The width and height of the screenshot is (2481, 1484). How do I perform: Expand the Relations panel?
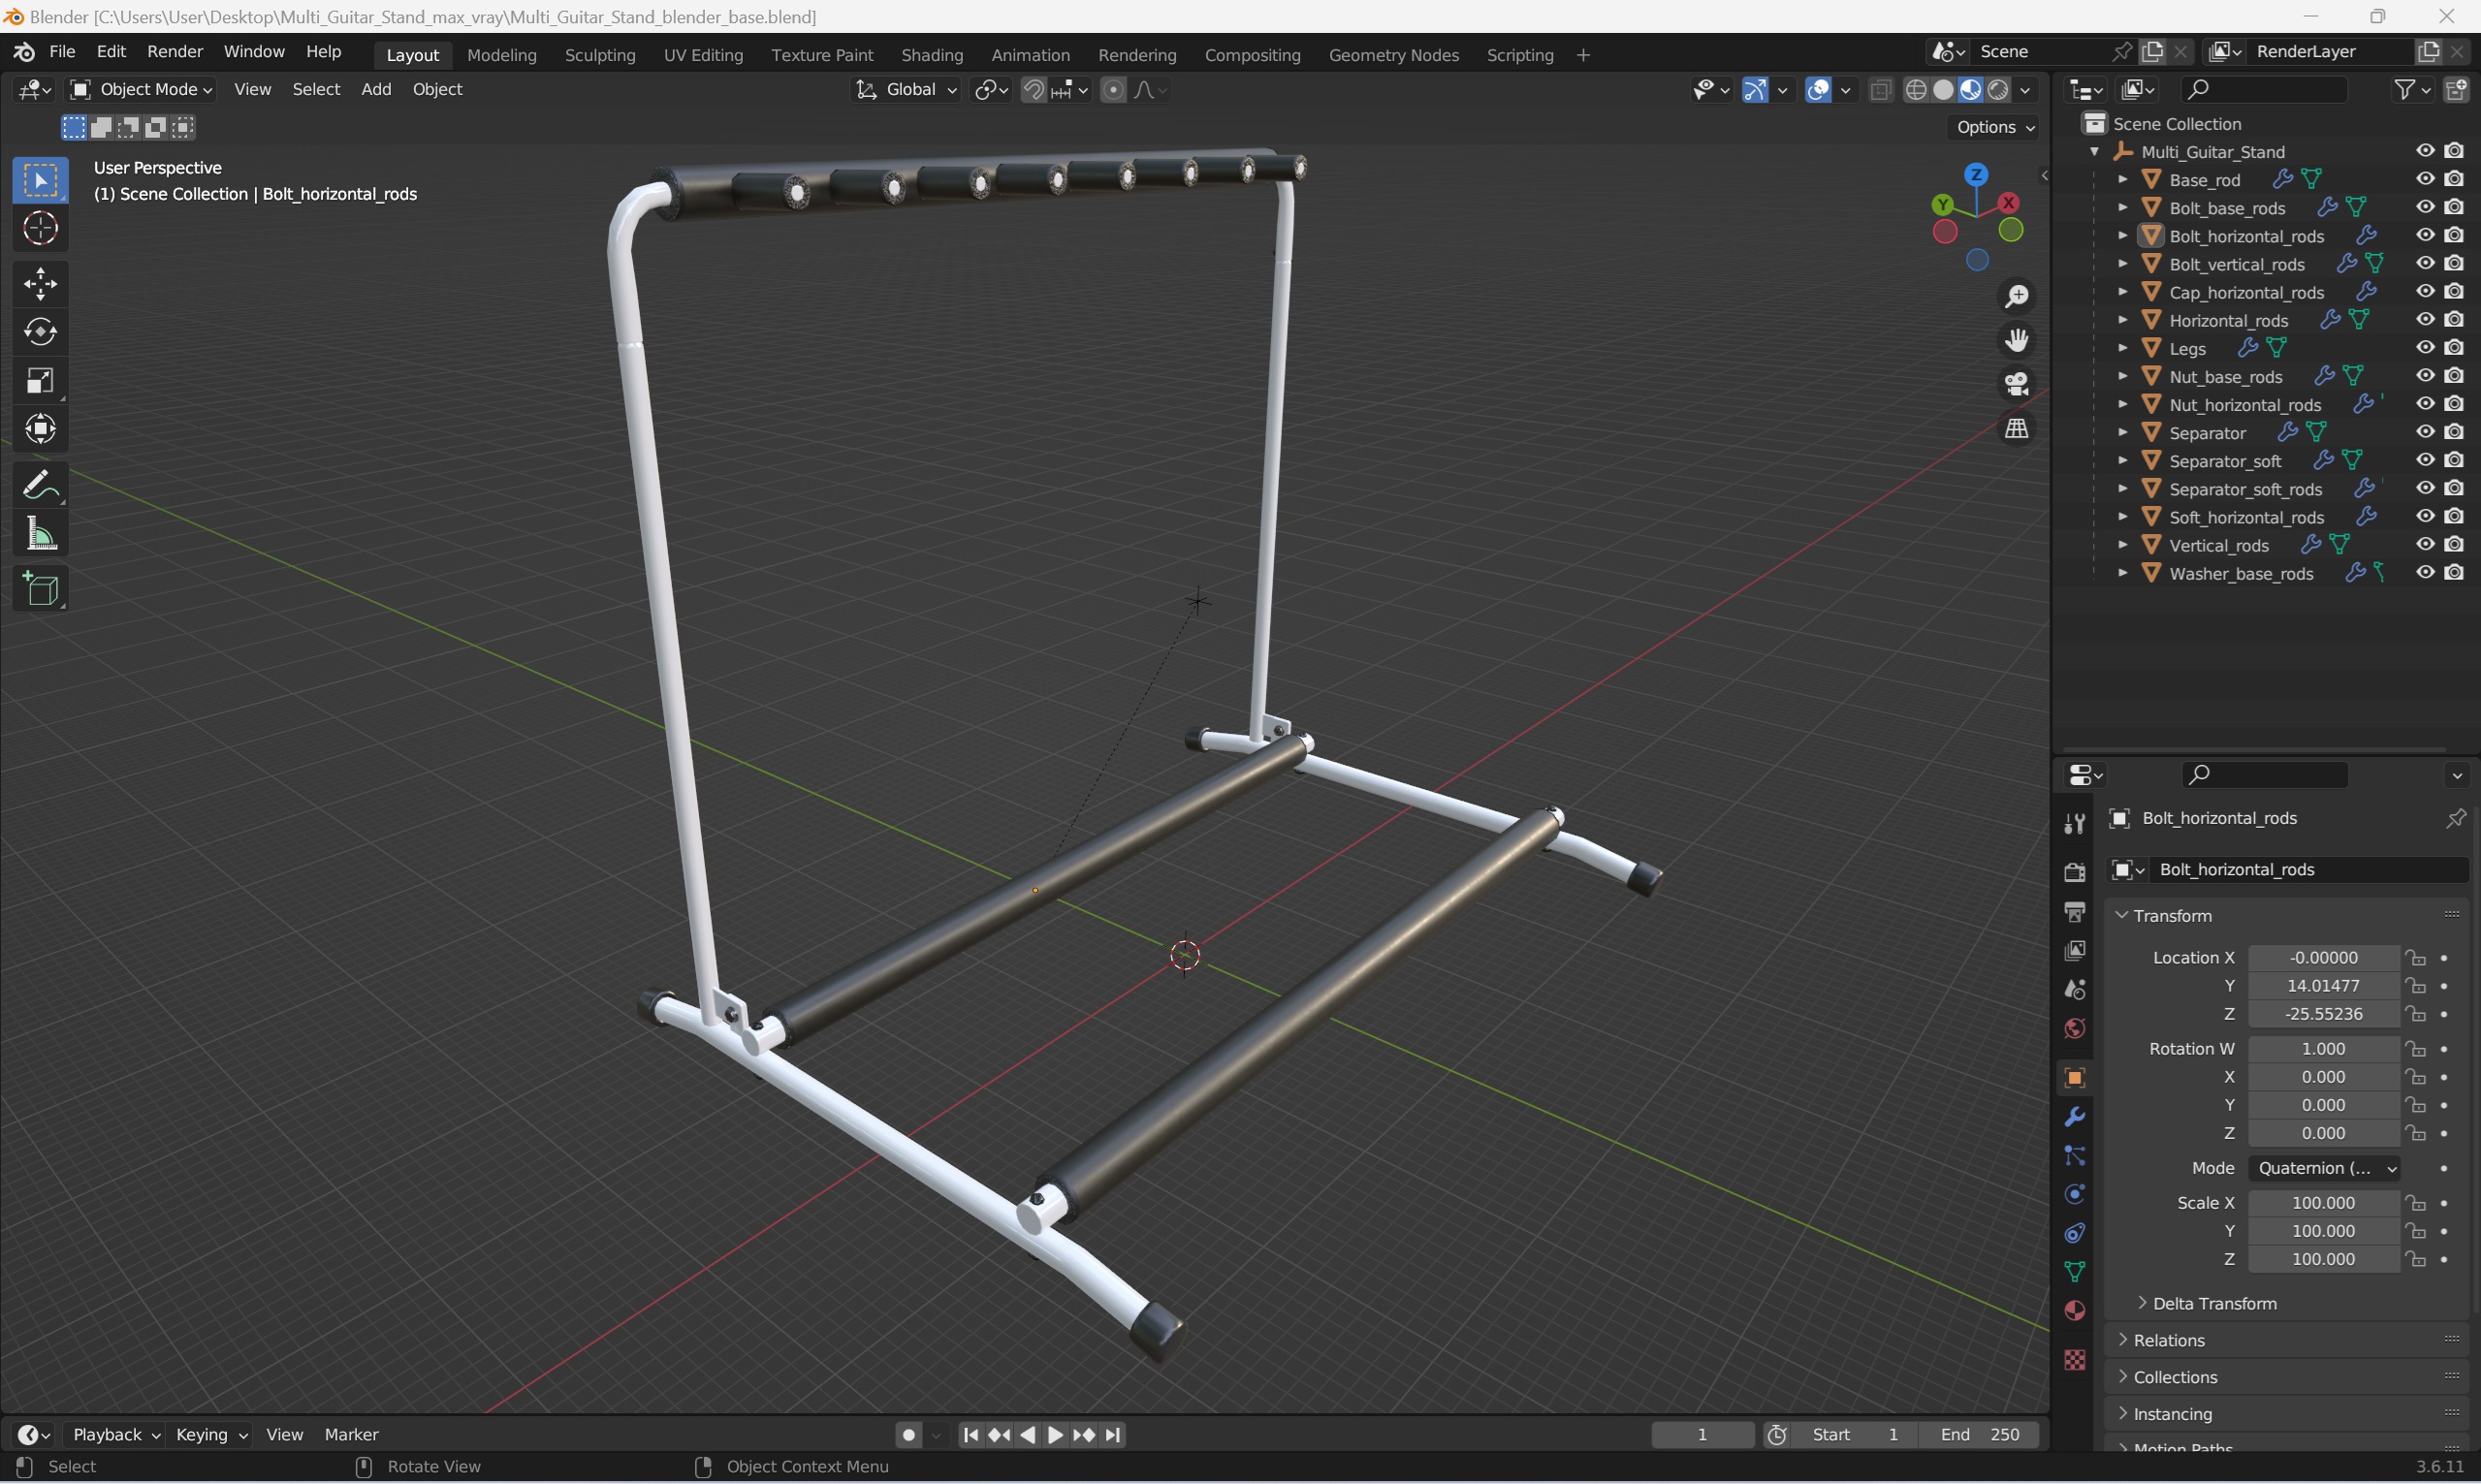[x=2169, y=1340]
